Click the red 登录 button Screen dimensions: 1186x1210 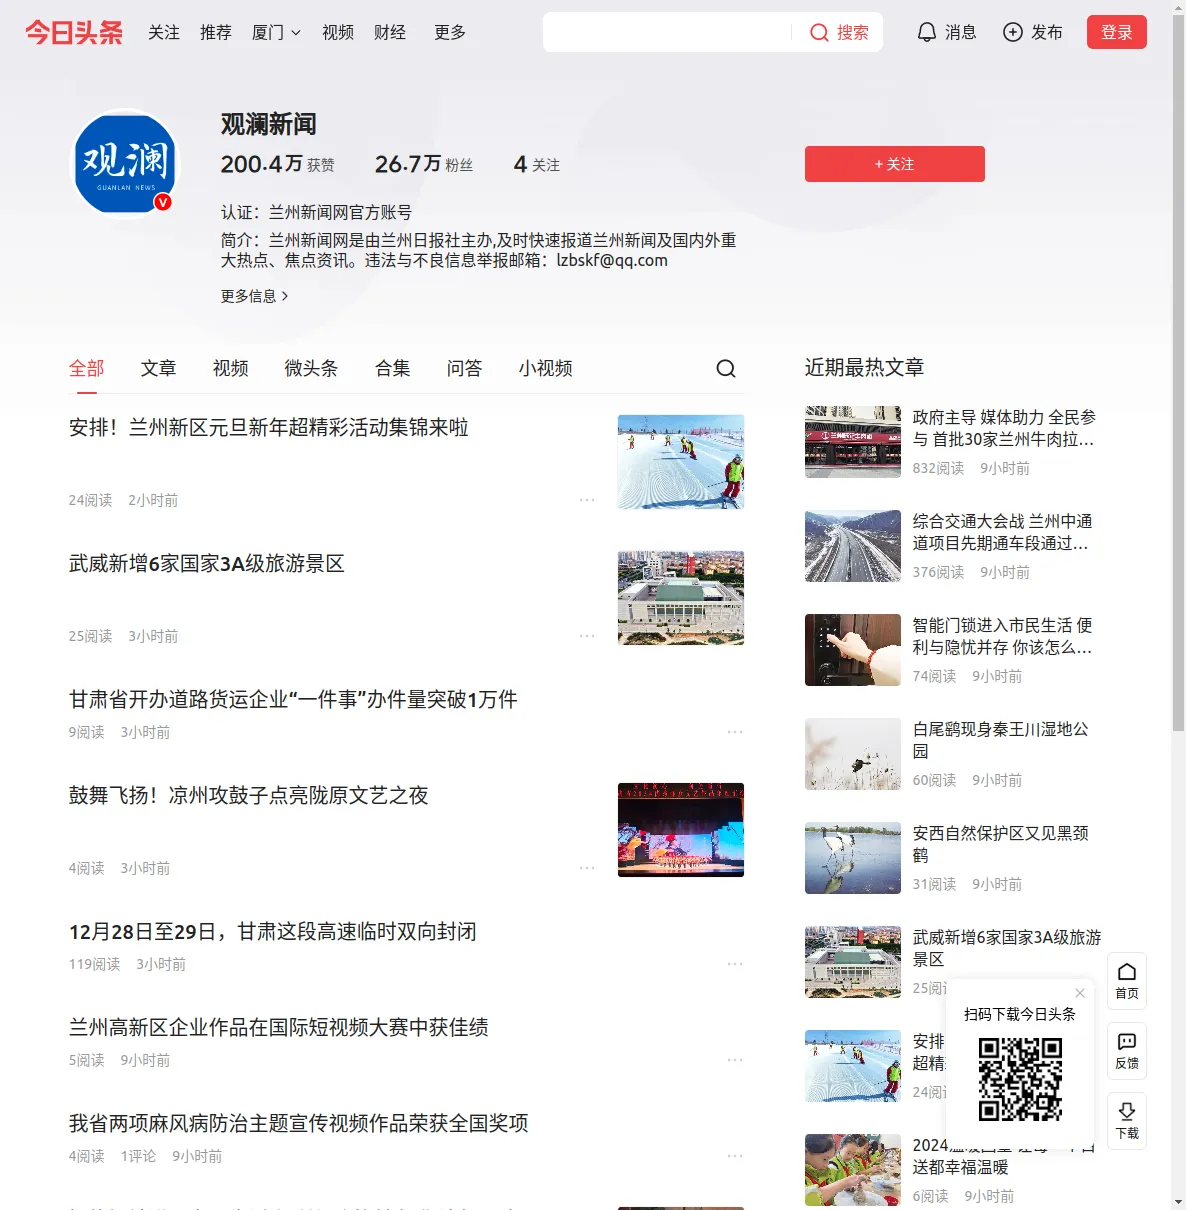coord(1117,33)
